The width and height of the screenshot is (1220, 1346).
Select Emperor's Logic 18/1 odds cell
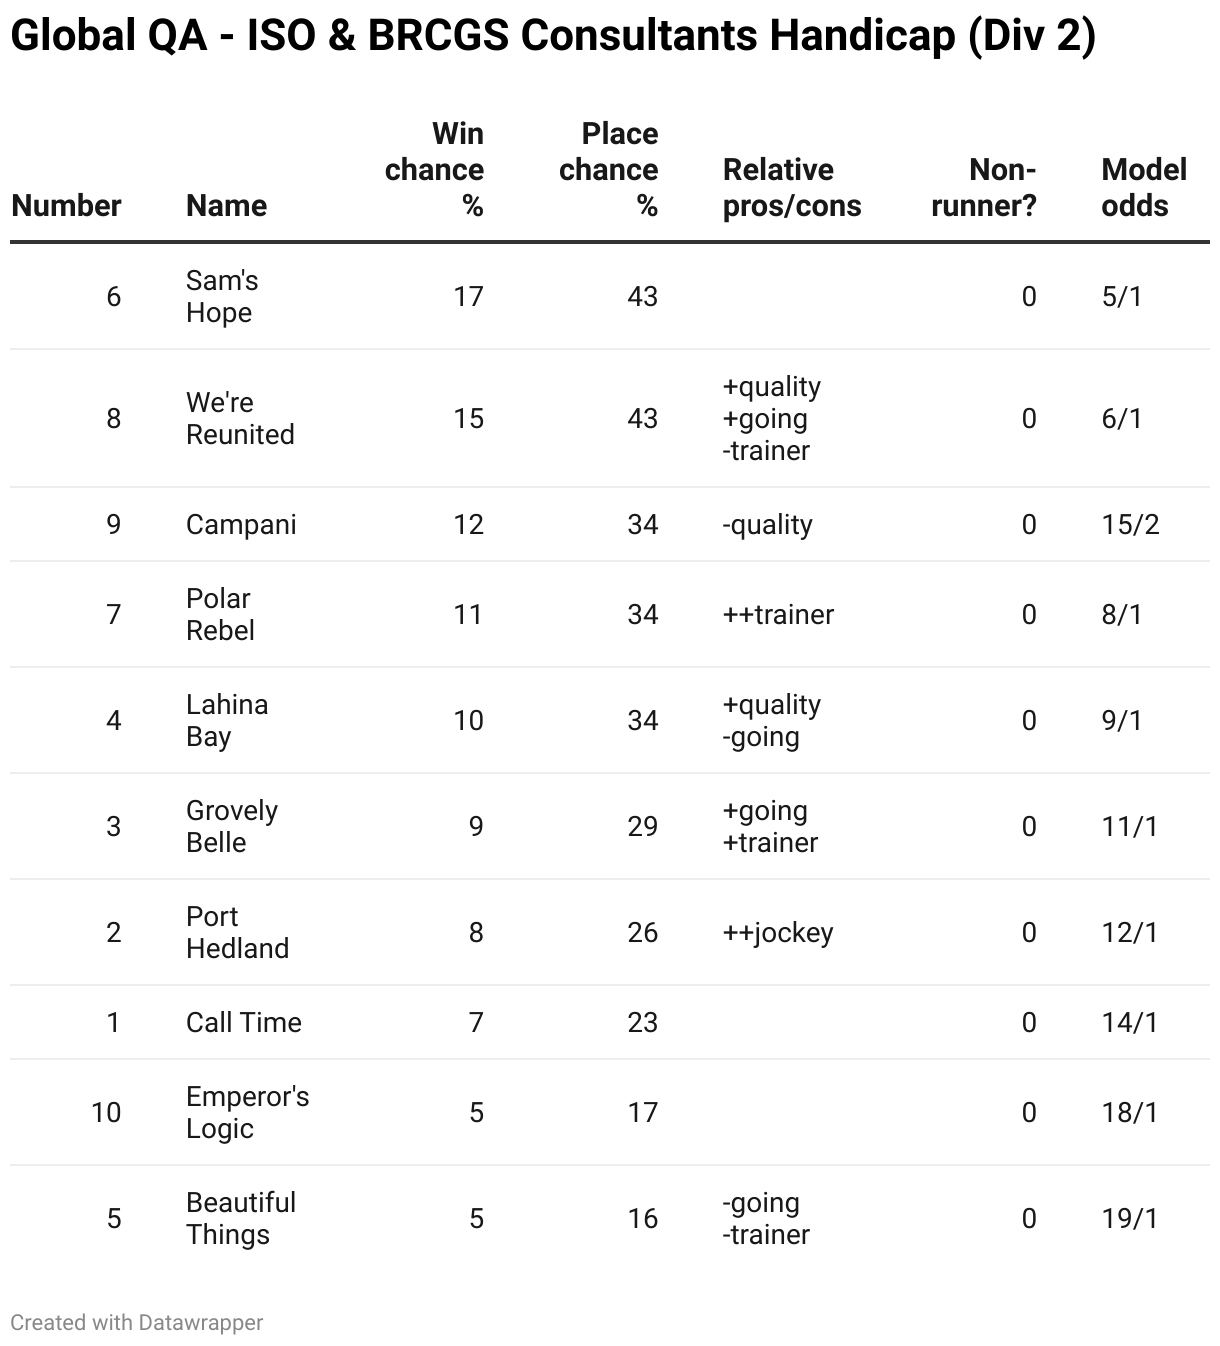[1130, 1112]
